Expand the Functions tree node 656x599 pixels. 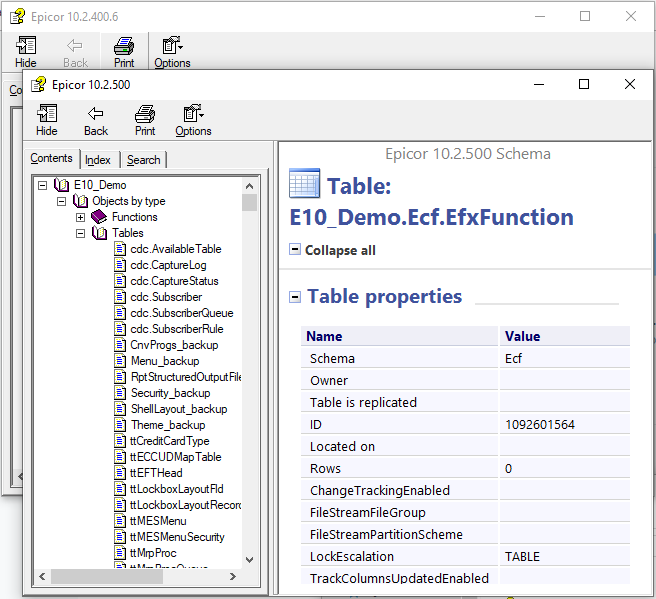click(x=80, y=218)
